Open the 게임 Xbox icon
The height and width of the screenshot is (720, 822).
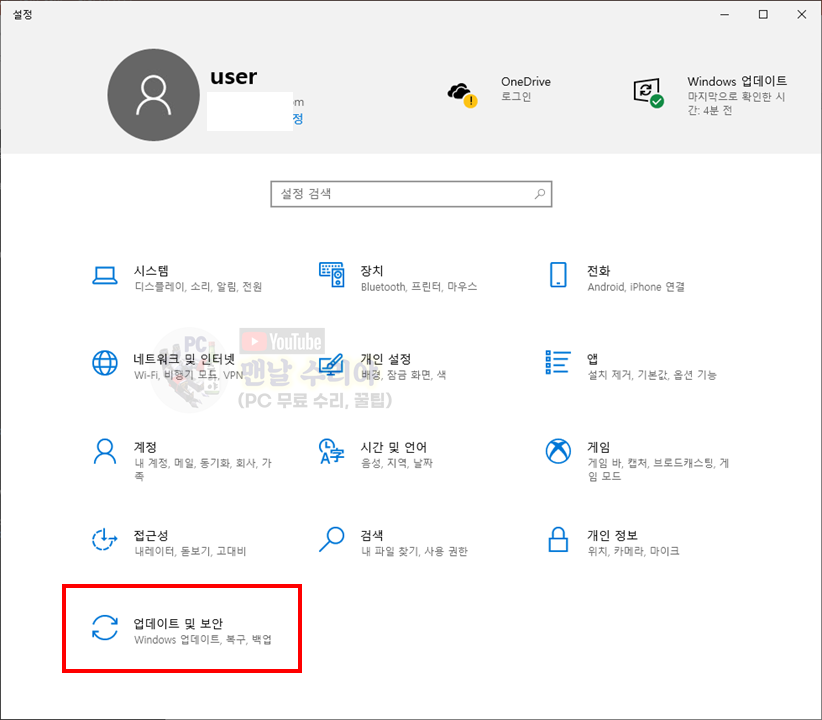click(x=558, y=451)
